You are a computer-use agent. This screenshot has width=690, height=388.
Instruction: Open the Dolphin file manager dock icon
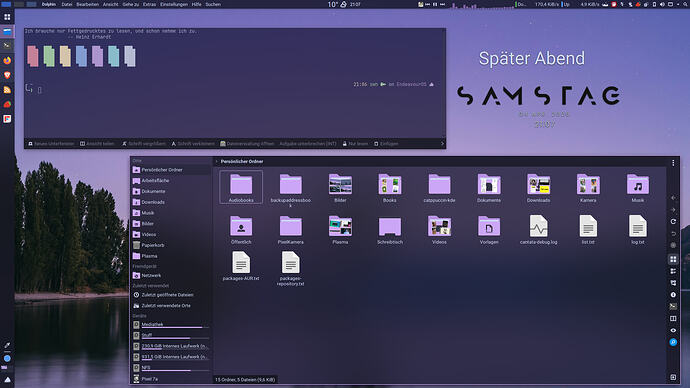[x=7, y=32]
